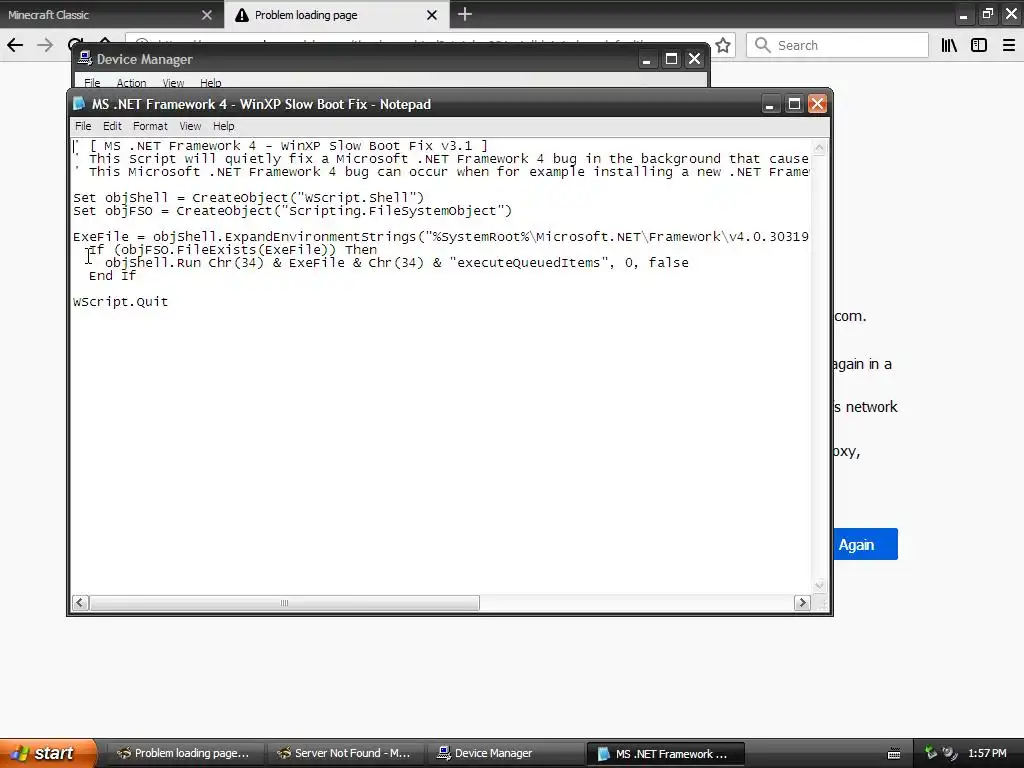Go back in browser history
1024x768 pixels.
(x=15, y=45)
